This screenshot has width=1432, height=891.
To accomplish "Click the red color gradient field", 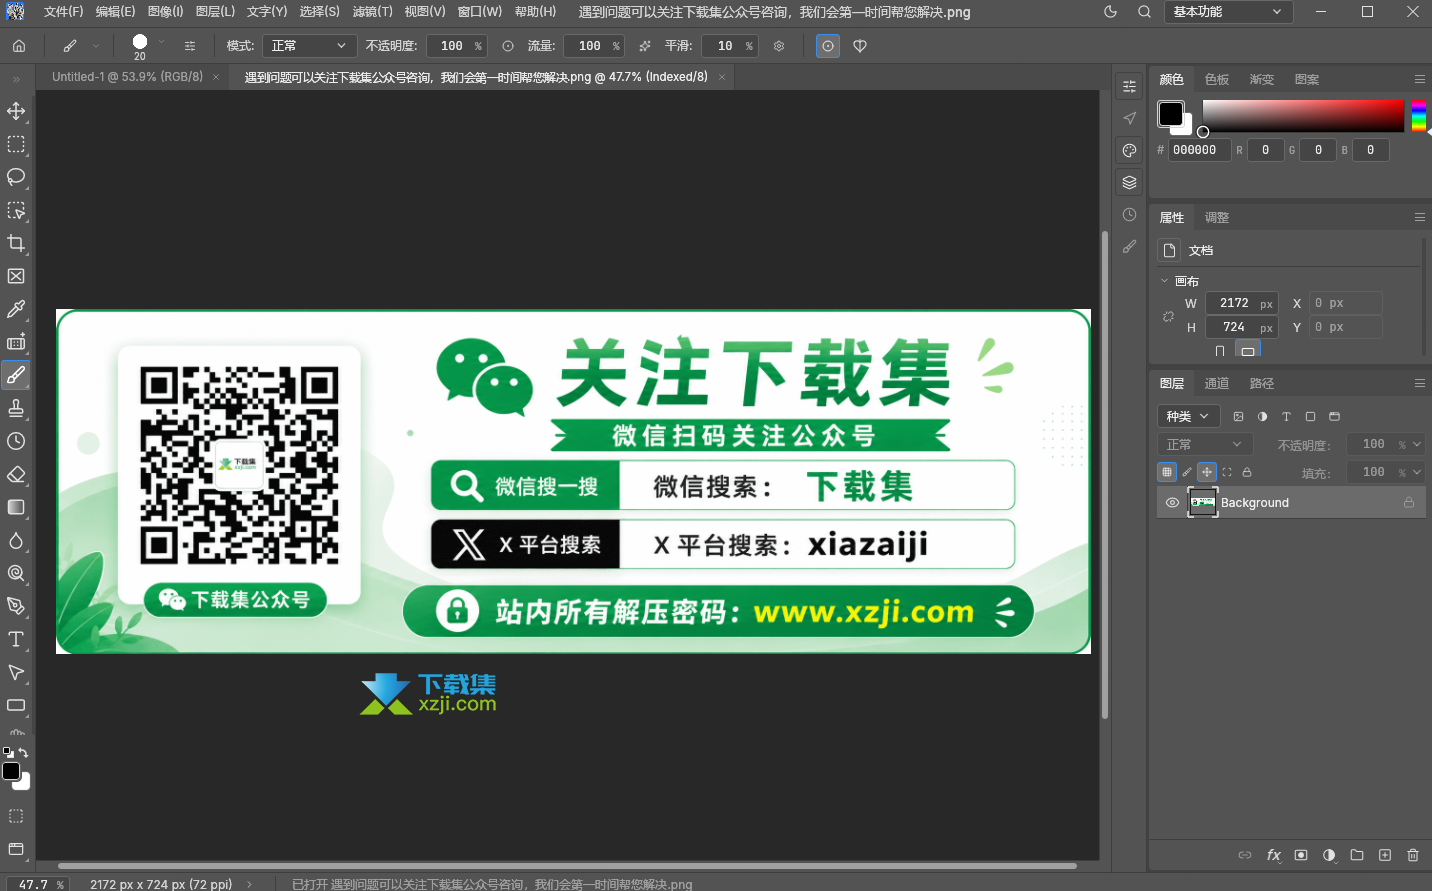I will pyautogui.click(x=1303, y=116).
